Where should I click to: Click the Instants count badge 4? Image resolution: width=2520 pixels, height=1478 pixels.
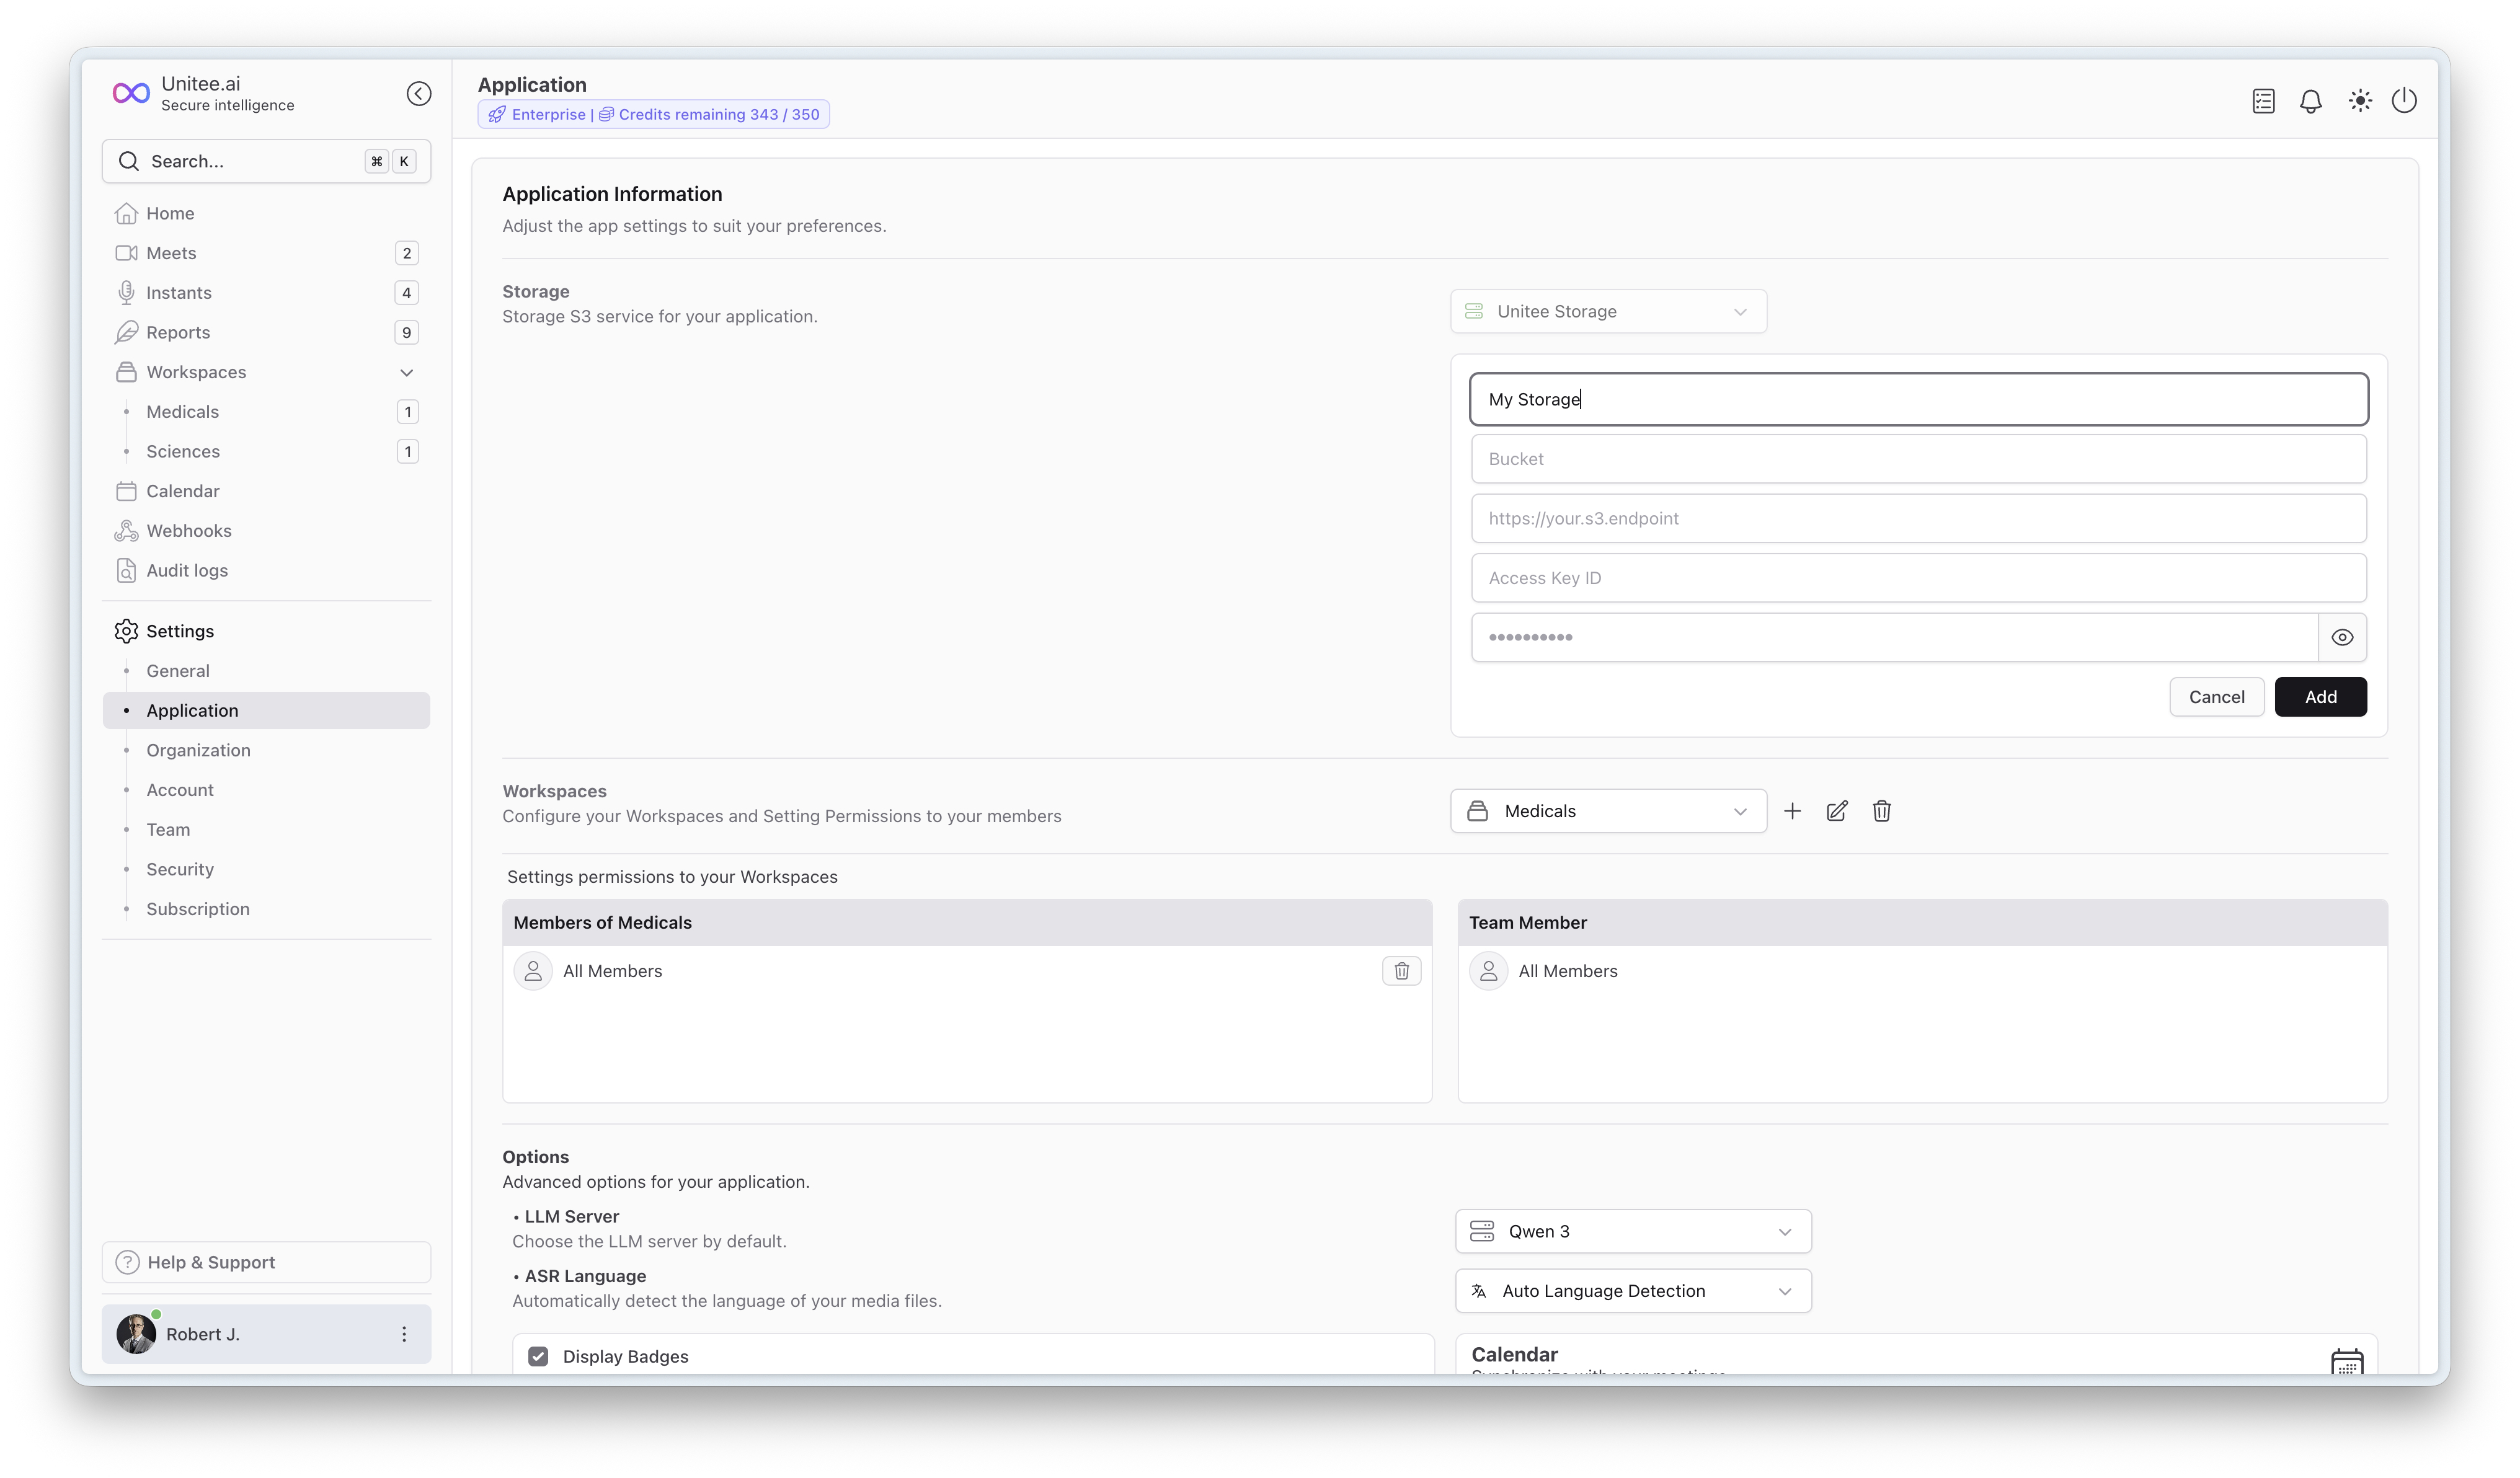point(406,293)
